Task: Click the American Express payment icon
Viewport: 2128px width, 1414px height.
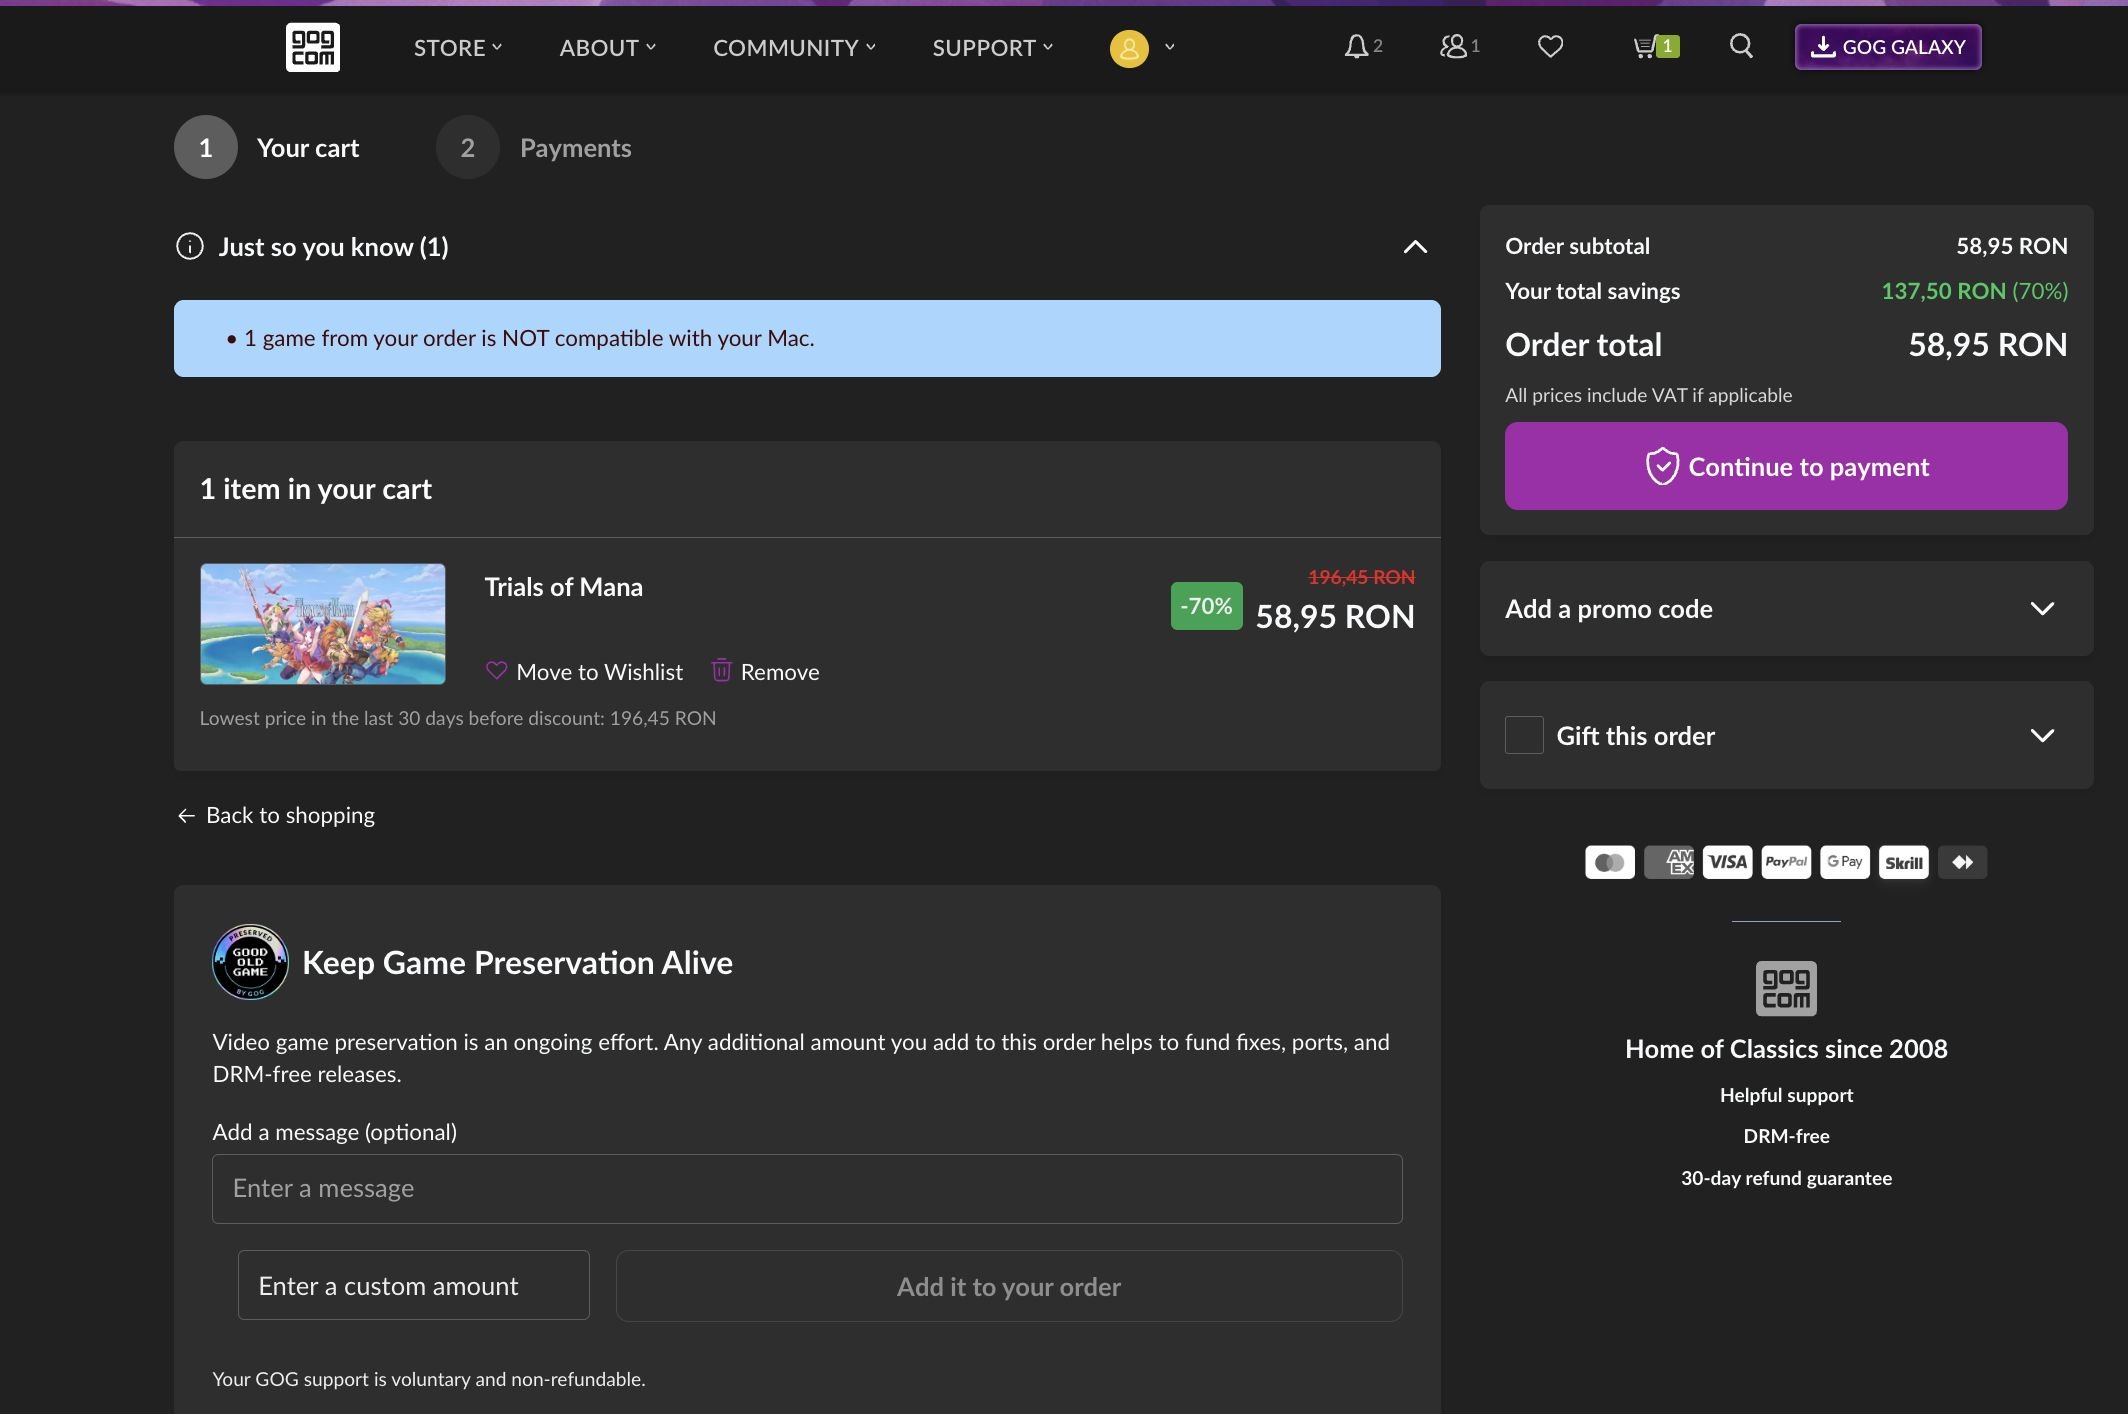Action: (x=1669, y=862)
